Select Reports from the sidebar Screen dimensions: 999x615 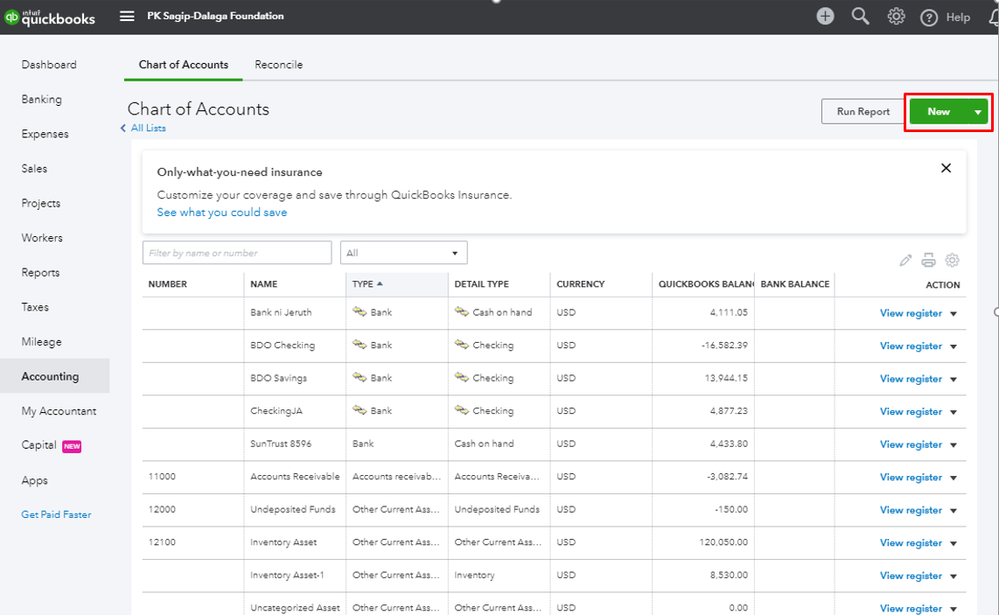40,272
